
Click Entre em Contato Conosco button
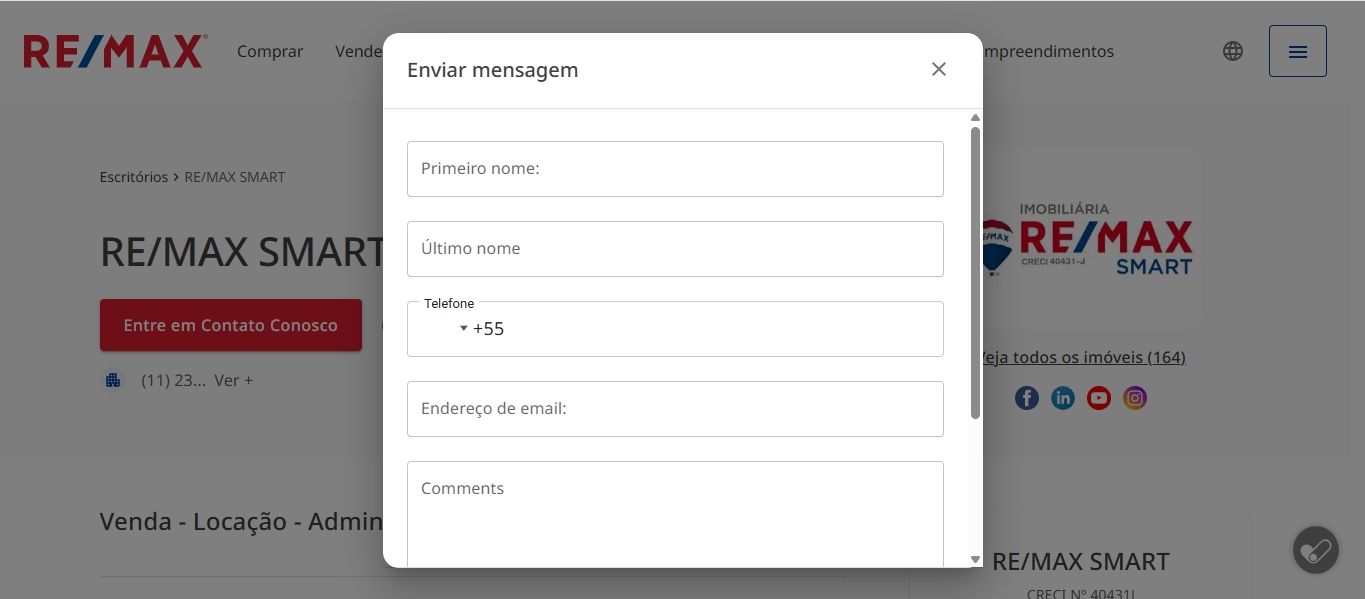click(231, 325)
